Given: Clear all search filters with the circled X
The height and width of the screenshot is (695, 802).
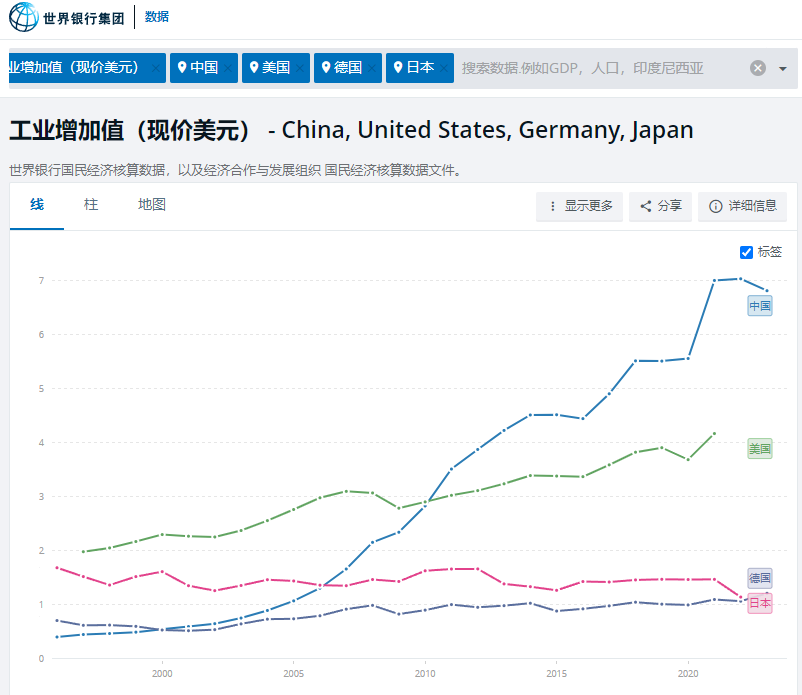Looking at the screenshot, I should pos(758,68).
